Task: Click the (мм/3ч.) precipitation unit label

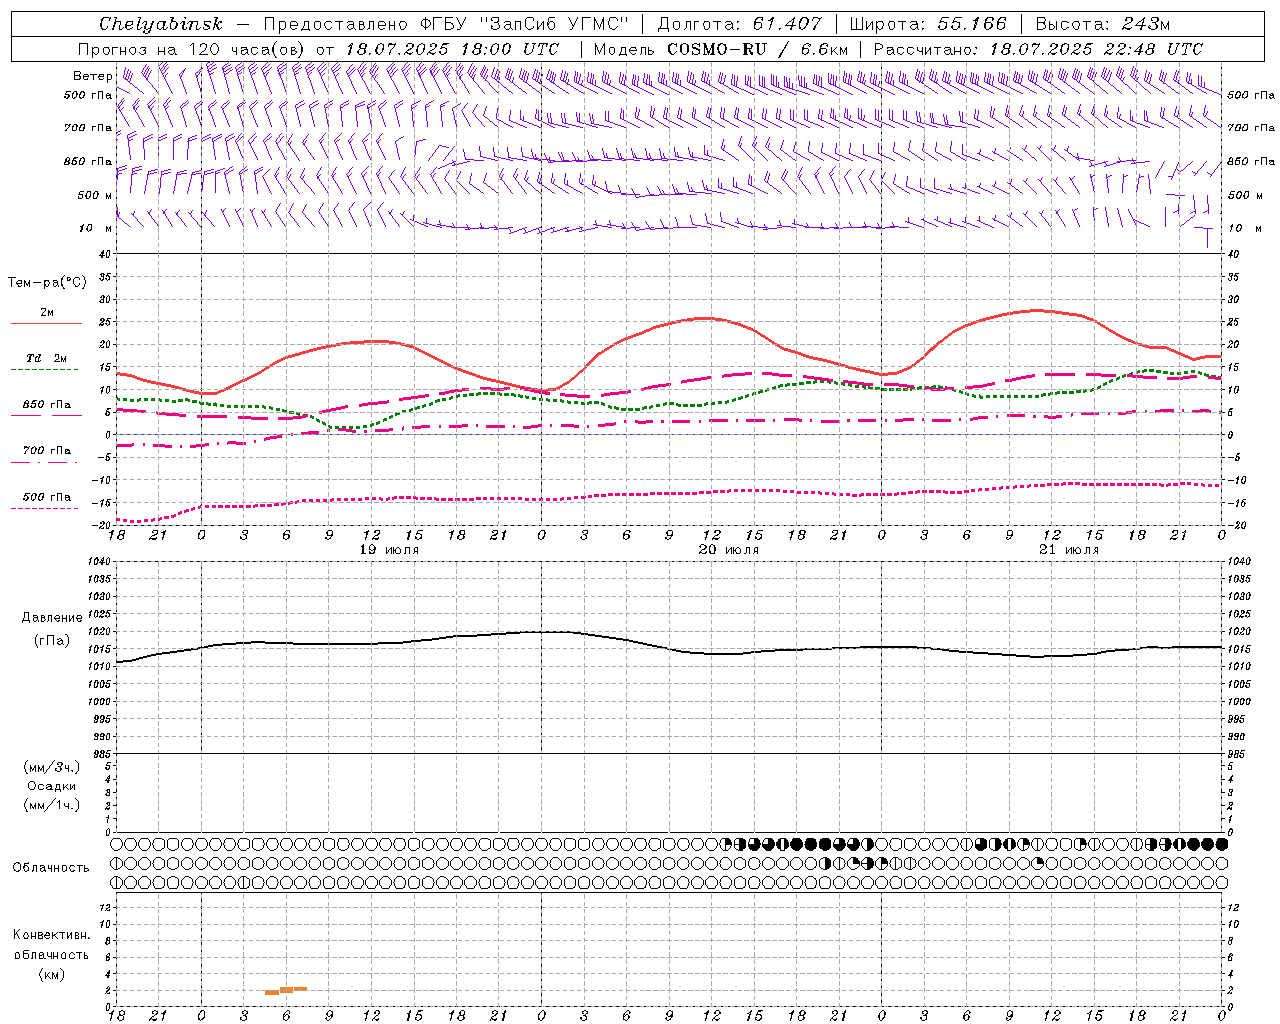Action: [x=51, y=767]
